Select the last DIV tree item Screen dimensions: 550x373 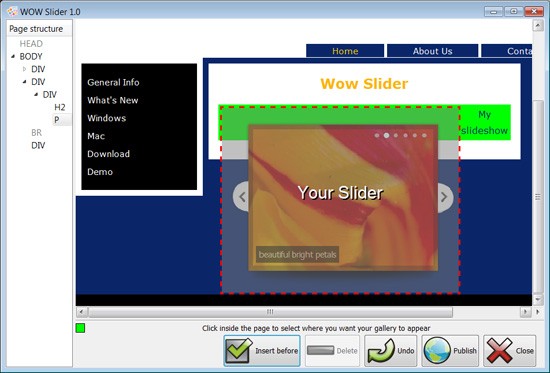point(38,145)
